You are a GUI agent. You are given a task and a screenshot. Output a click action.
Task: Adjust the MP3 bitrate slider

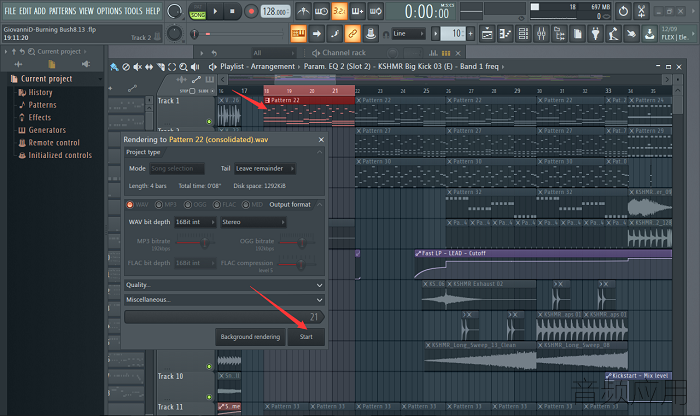(196, 242)
